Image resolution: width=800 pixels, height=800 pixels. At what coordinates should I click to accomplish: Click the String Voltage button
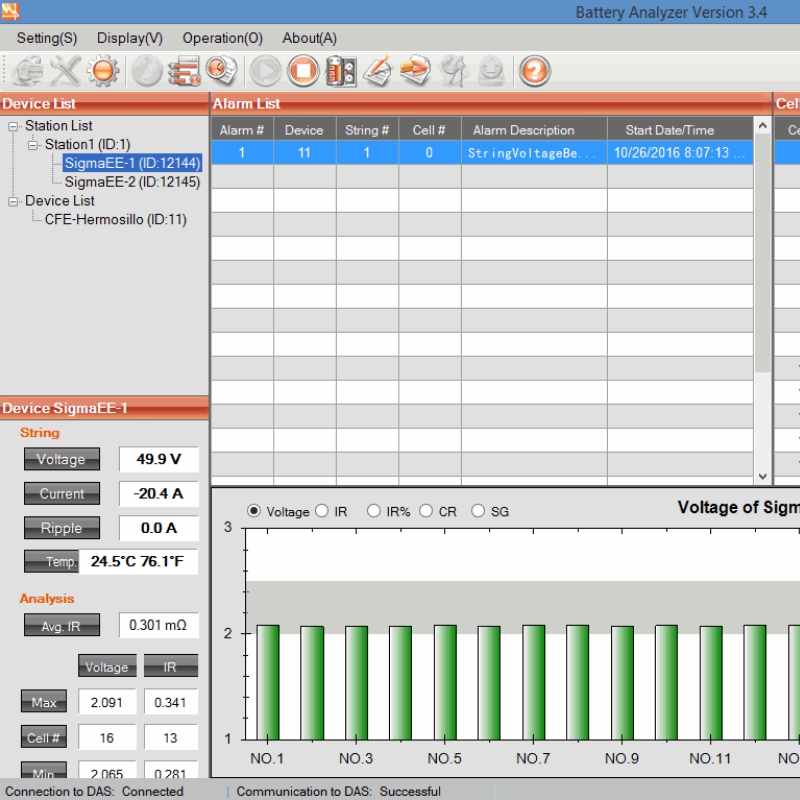coord(62,459)
